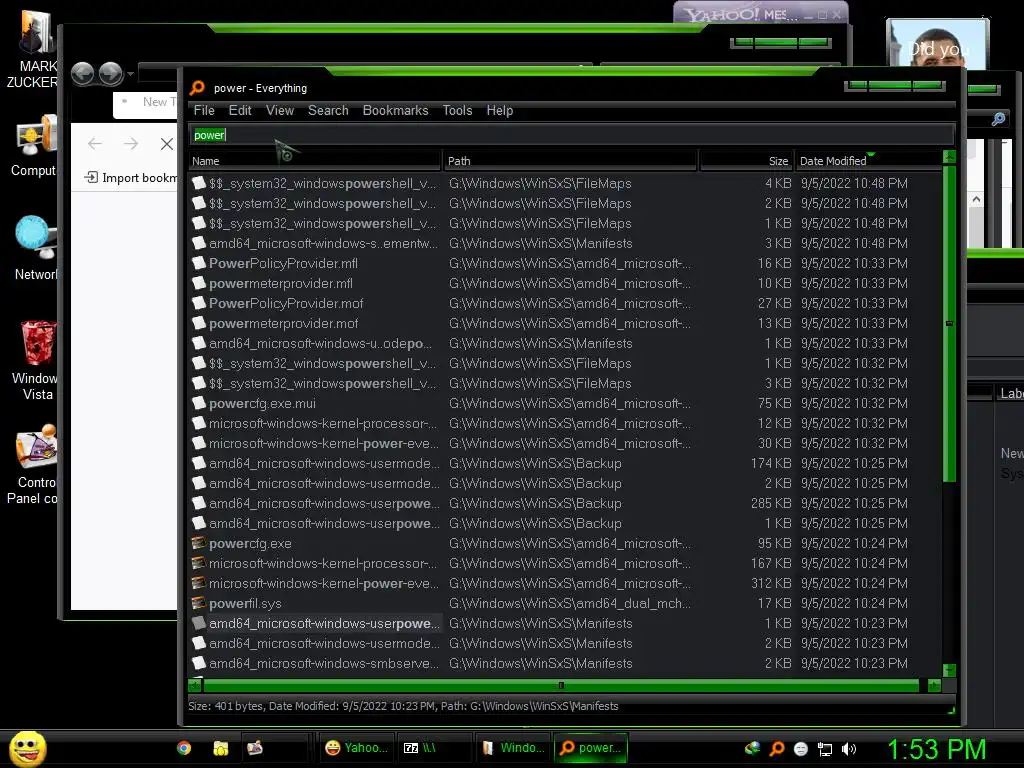The height and width of the screenshot is (768, 1024).
Task: Select the powercfg.exe application icon
Action: coord(199,543)
